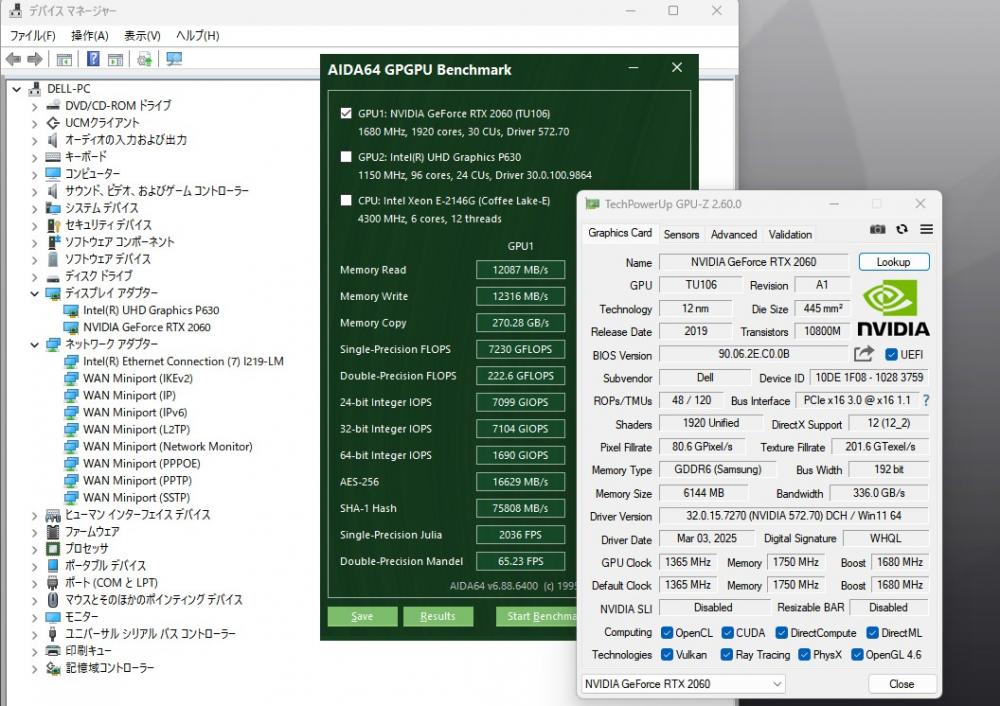Expand the system devices (システム デバイス) node
Image resolution: width=1000 pixels, height=706 pixels.
pyautogui.click(x=34, y=209)
